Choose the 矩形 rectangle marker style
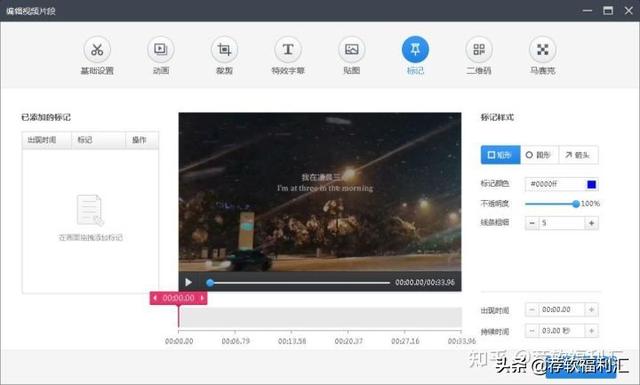Viewport: 640px width, 385px height. pyautogui.click(x=500, y=155)
